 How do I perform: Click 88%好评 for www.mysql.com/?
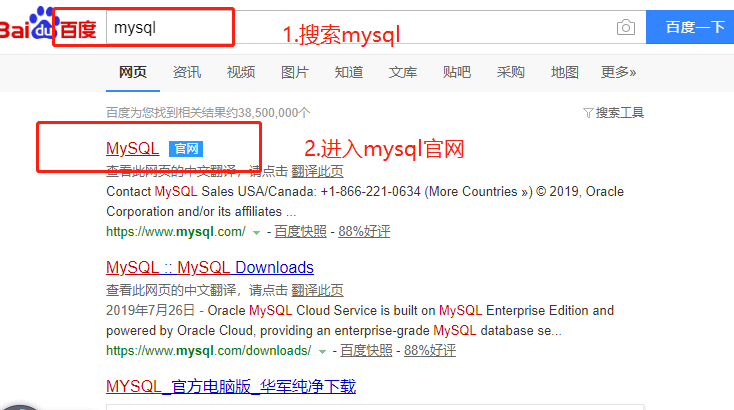point(364,232)
